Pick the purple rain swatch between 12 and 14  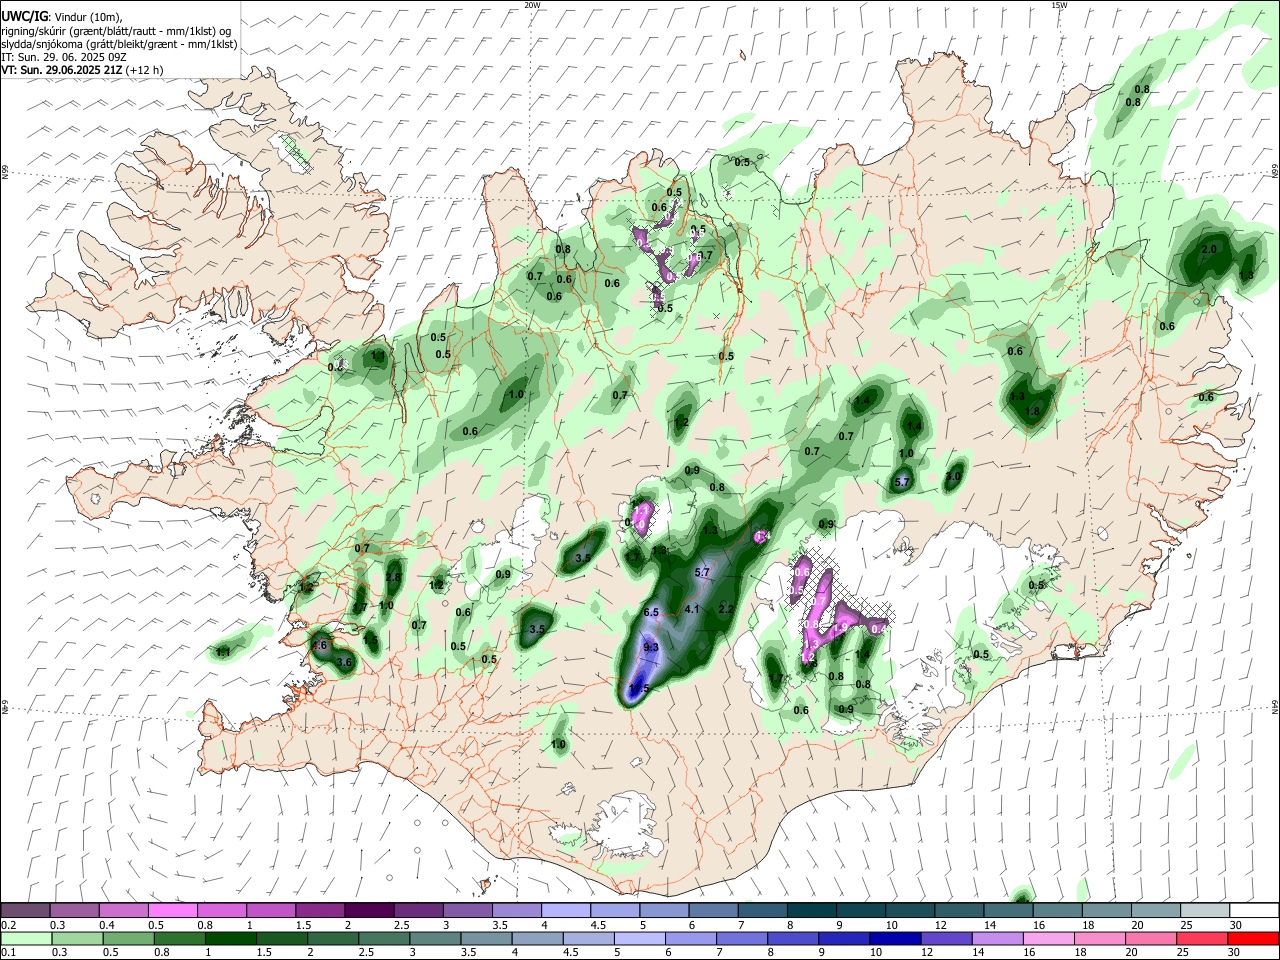coord(946,938)
